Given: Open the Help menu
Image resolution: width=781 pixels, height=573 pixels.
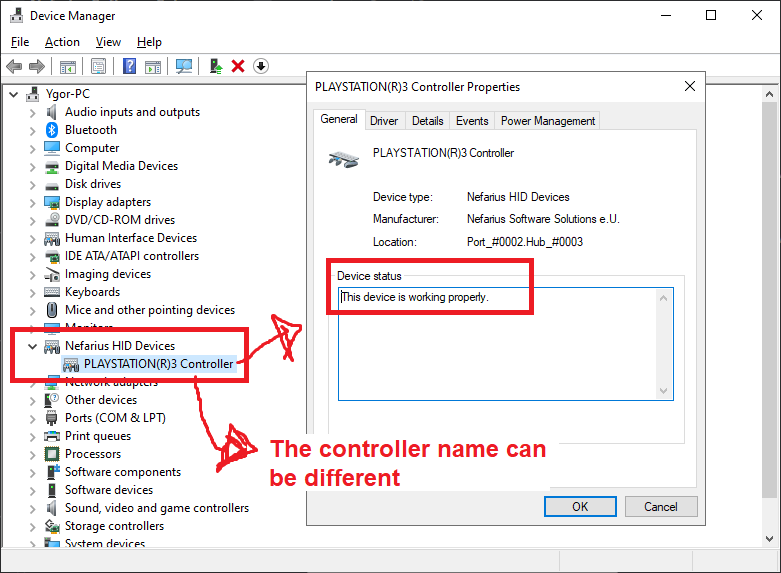Looking at the screenshot, I should [x=149, y=42].
